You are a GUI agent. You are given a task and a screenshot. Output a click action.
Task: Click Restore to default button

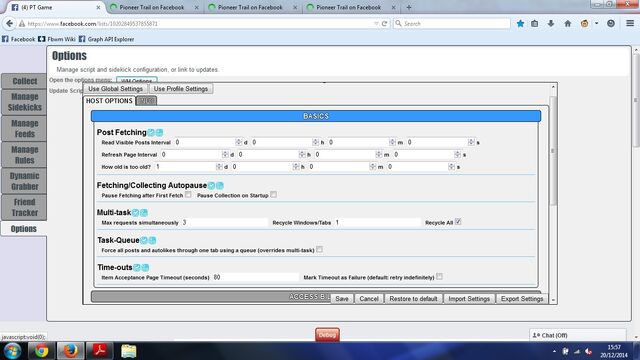(x=413, y=299)
